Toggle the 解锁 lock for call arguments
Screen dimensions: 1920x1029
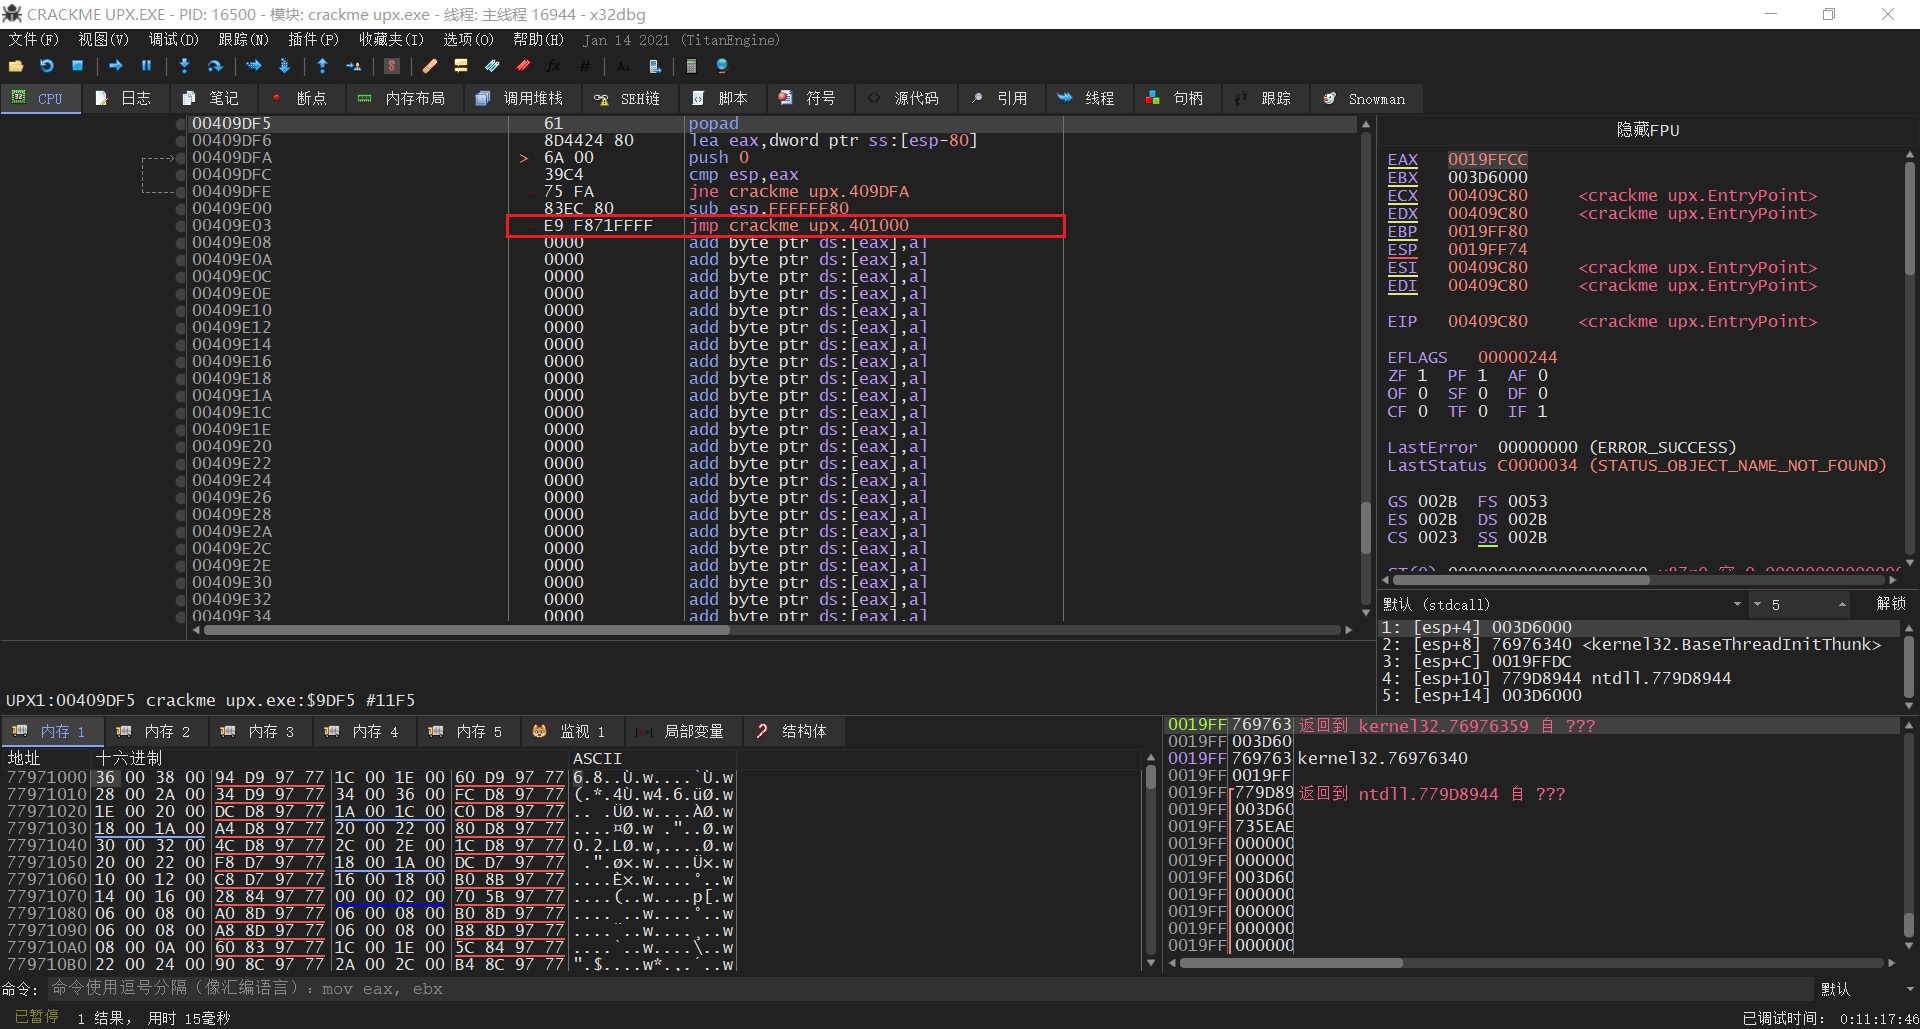(1890, 604)
